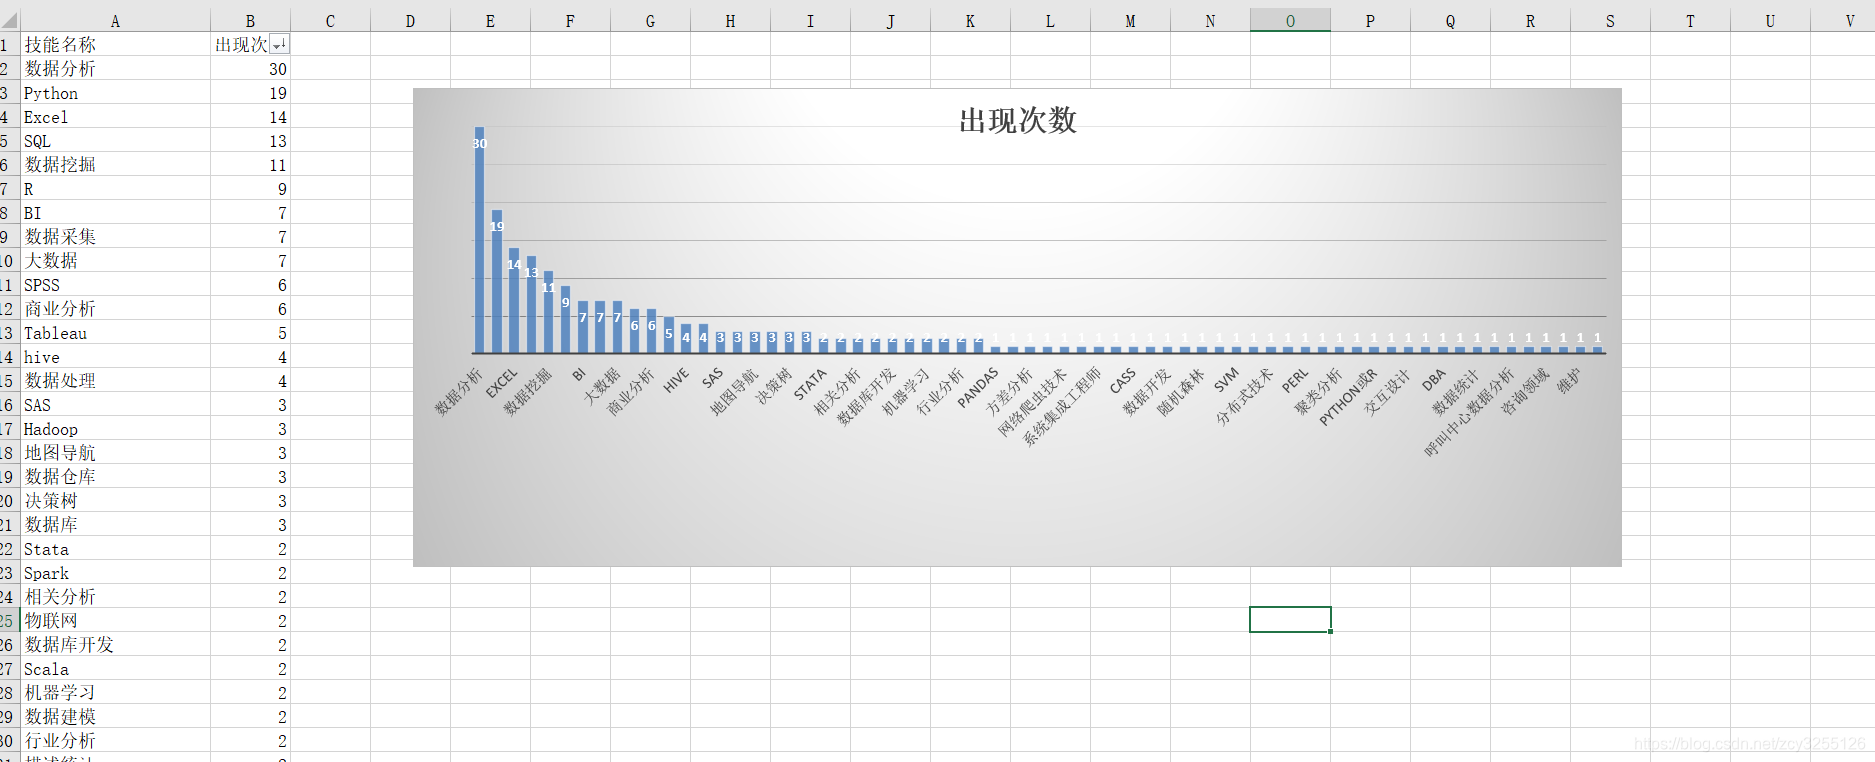Select the 机器学习 cell in column A
Viewport: 1875px width, 762px height.
tap(115, 693)
